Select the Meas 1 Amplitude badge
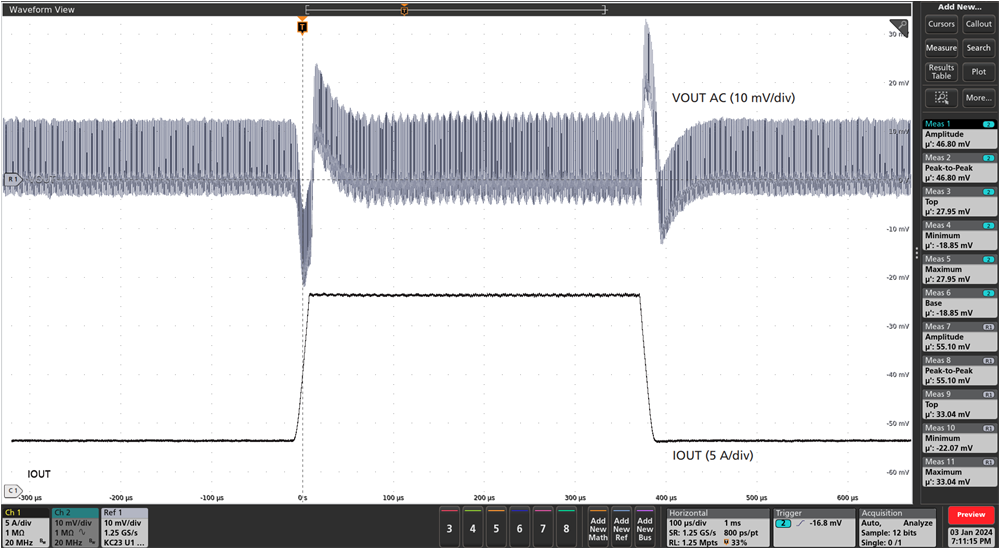The height and width of the screenshot is (549, 1000). tap(959, 135)
